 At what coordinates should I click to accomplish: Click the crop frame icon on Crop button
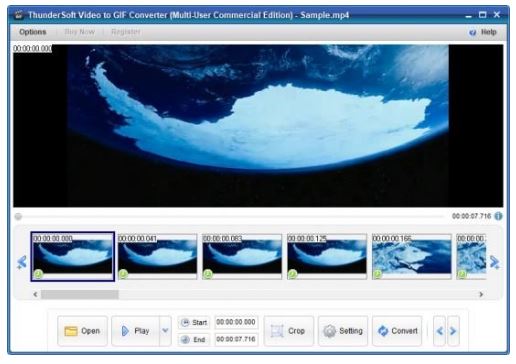(x=277, y=331)
